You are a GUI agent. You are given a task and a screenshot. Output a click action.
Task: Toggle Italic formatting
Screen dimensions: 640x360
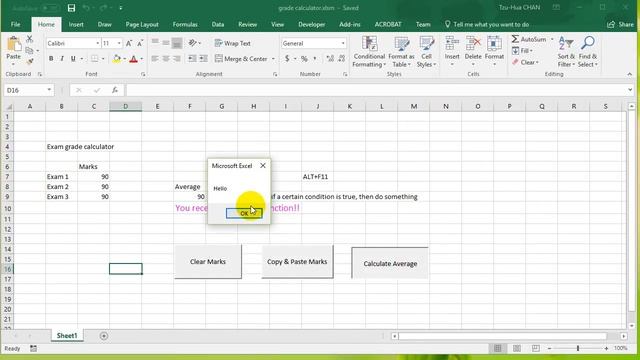pyautogui.click(x=62, y=59)
